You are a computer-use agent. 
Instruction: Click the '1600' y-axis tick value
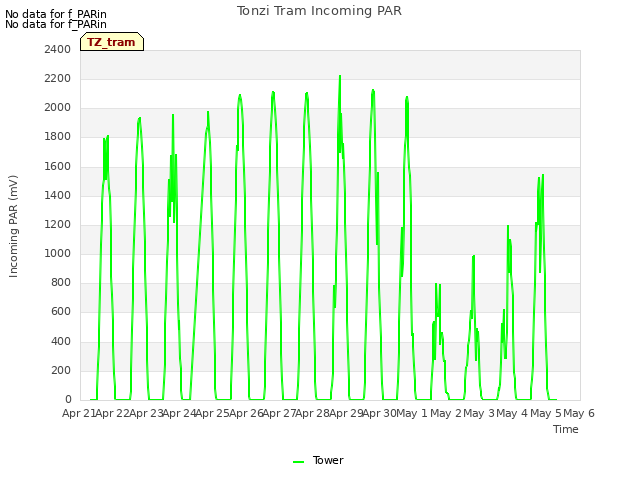pos(58,167)
